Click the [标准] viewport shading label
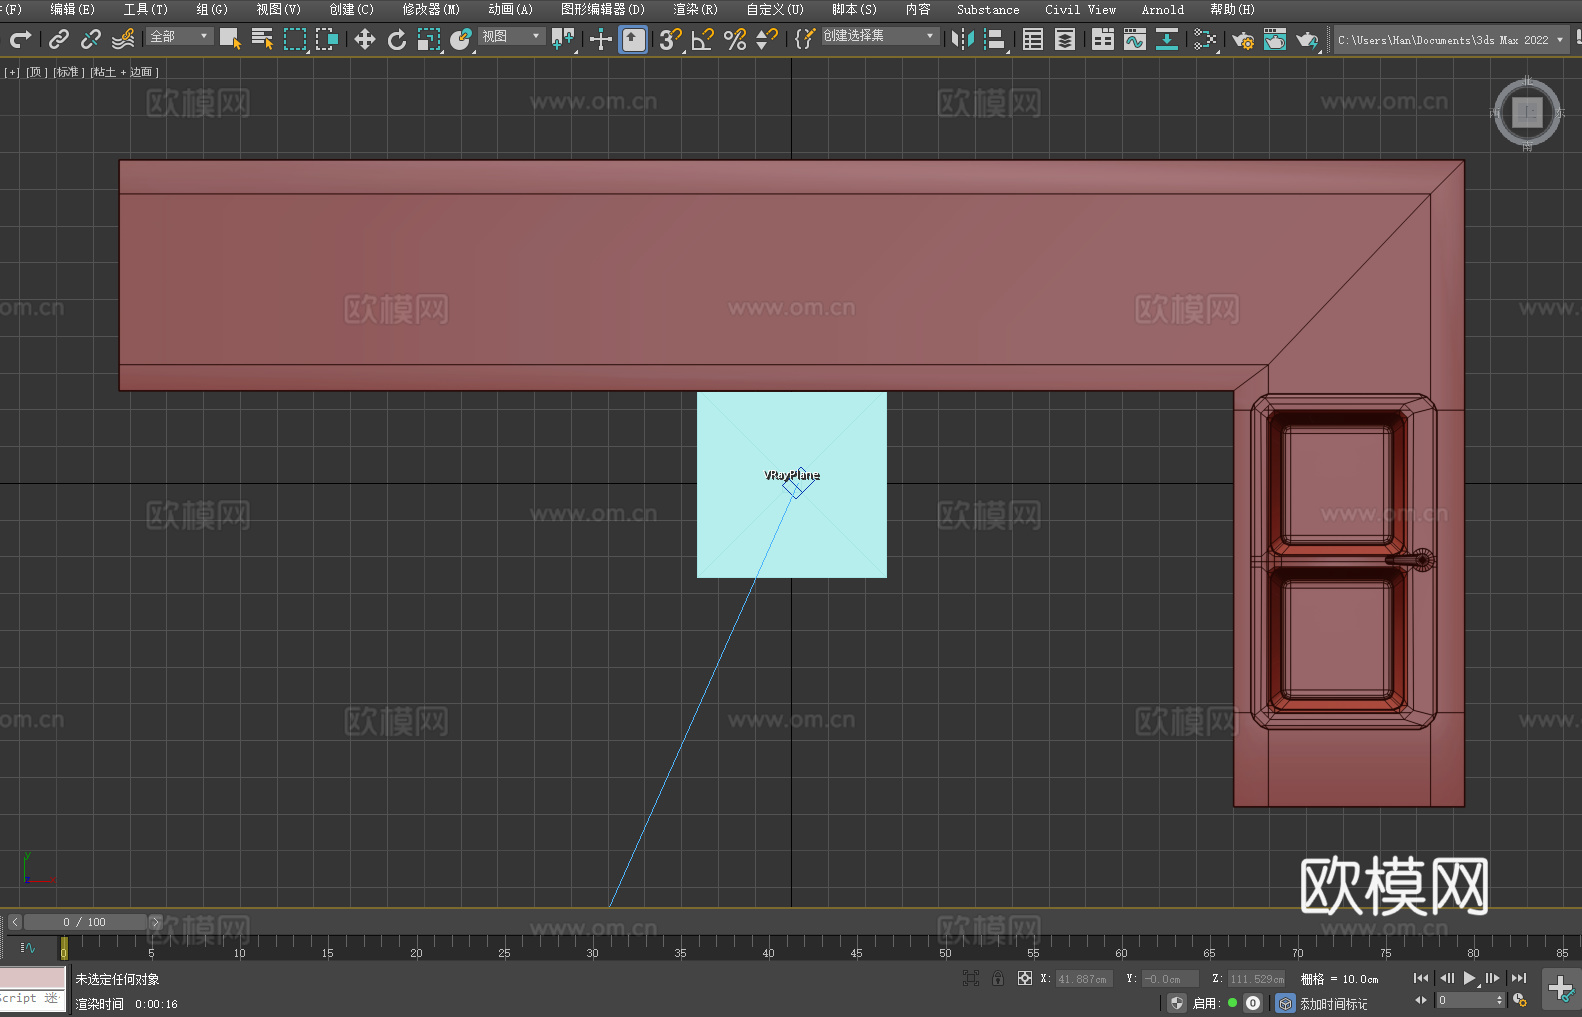The image size is (1582, 1017). 69,72
